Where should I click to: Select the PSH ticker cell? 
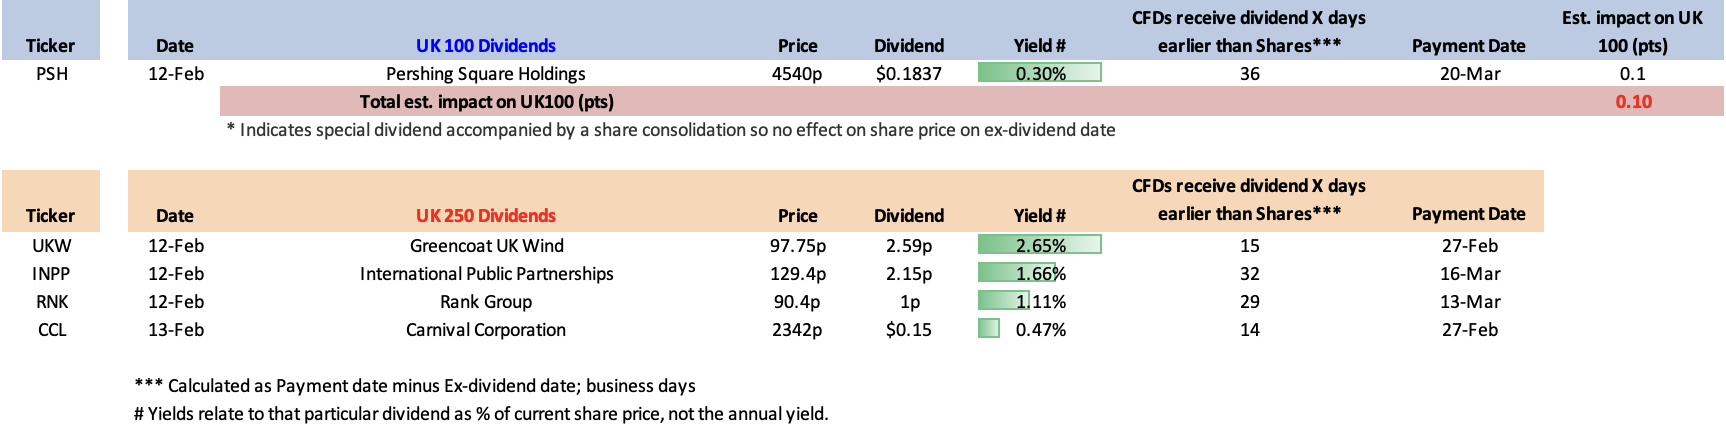(52, 74)
